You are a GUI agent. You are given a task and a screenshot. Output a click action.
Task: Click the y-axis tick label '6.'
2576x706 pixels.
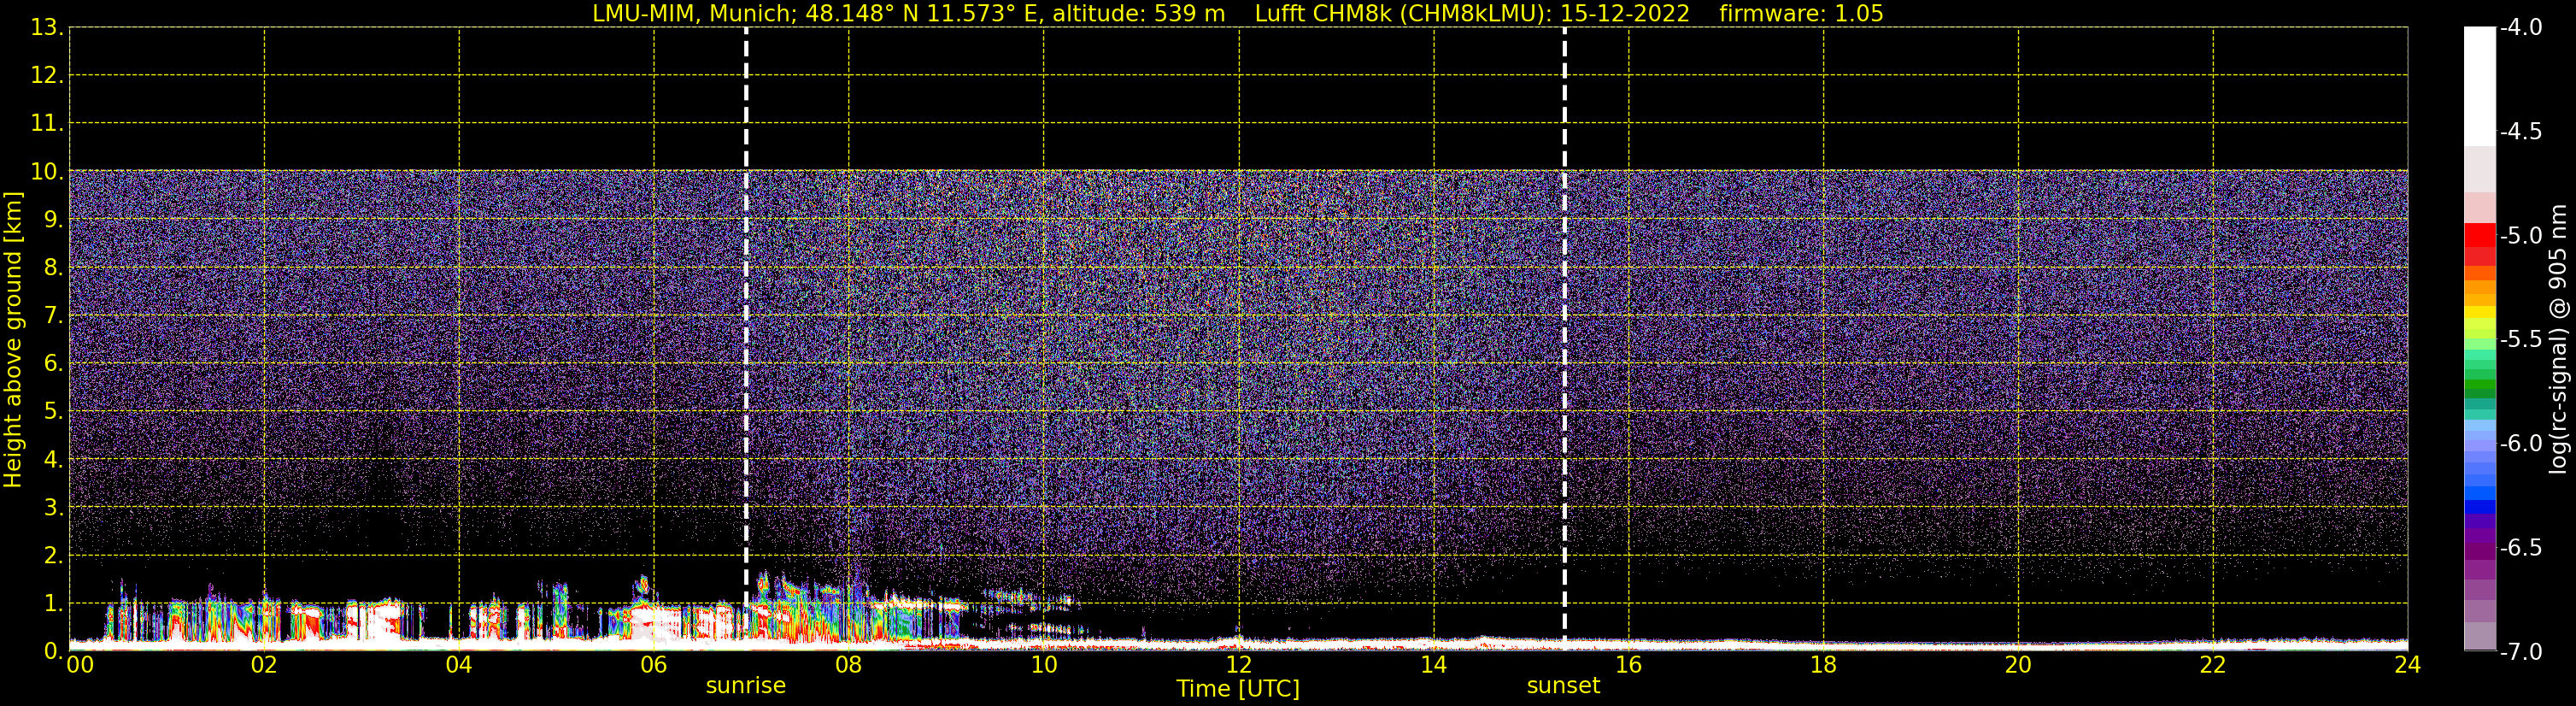point(53,363)
